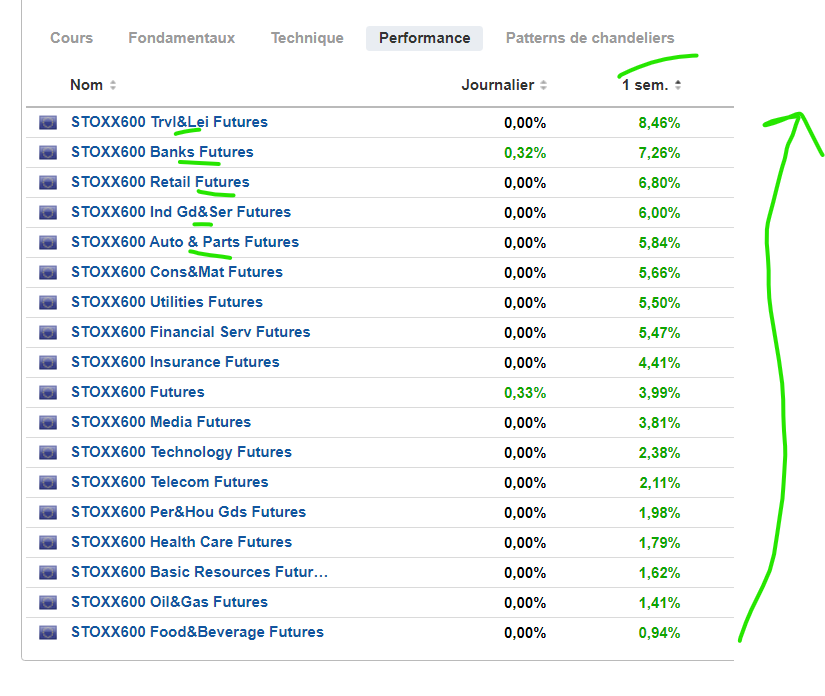Click the EU flag icon beside Utilities Futures
The image size is (825, 696).
click(x=48, y=302)
